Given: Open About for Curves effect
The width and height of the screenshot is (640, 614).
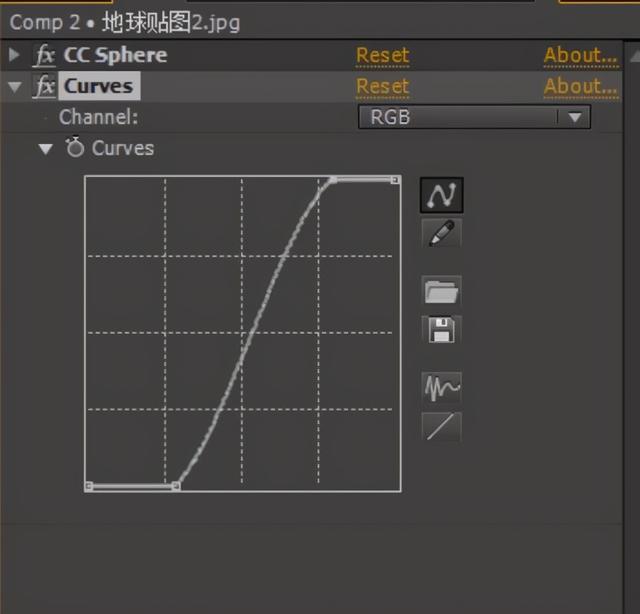Looking at the screenshot, I should [x=581, y=86].
